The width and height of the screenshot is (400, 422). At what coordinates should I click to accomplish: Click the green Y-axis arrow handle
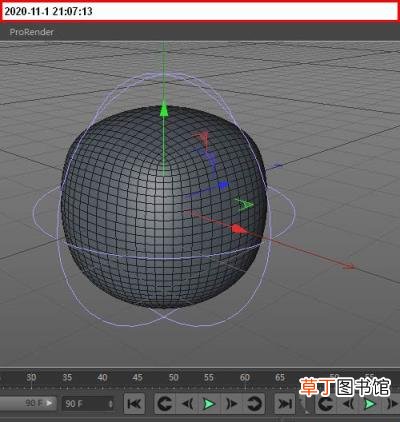[x=163, y=110]
